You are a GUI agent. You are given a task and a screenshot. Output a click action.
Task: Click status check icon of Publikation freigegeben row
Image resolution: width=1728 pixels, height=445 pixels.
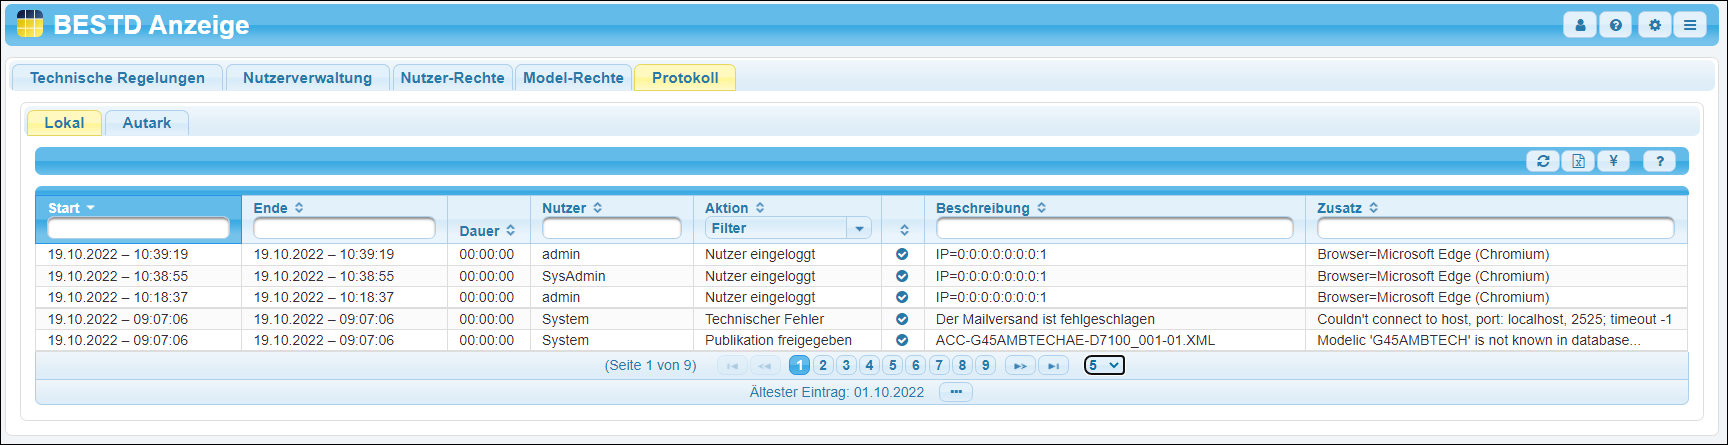click(x=902, y=340)
